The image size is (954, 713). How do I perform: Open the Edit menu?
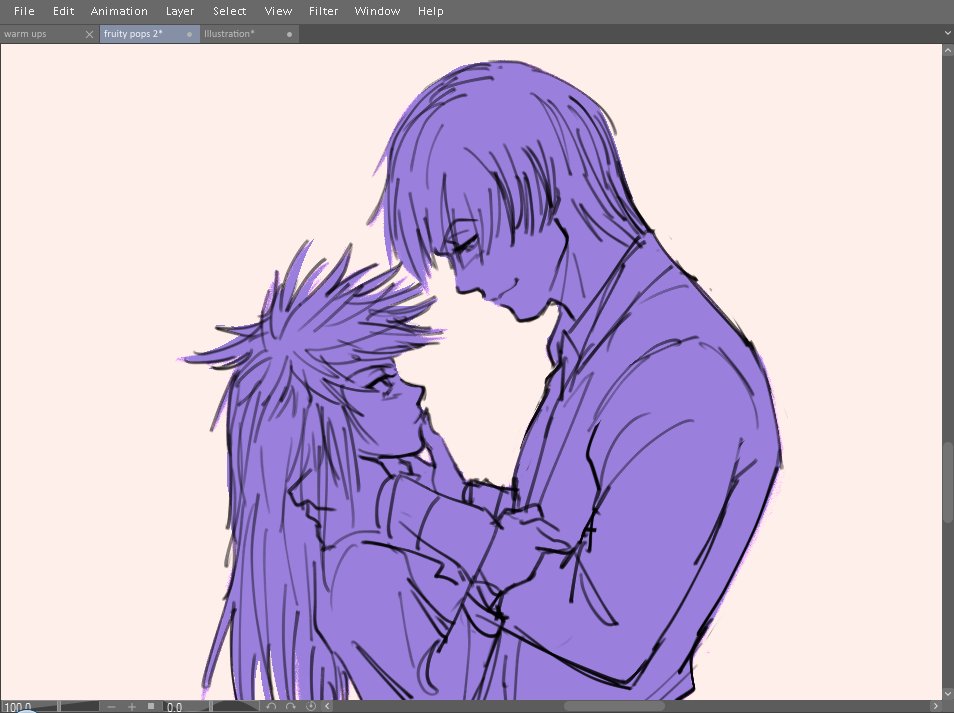pyautogui.click(x=63, y=11)
